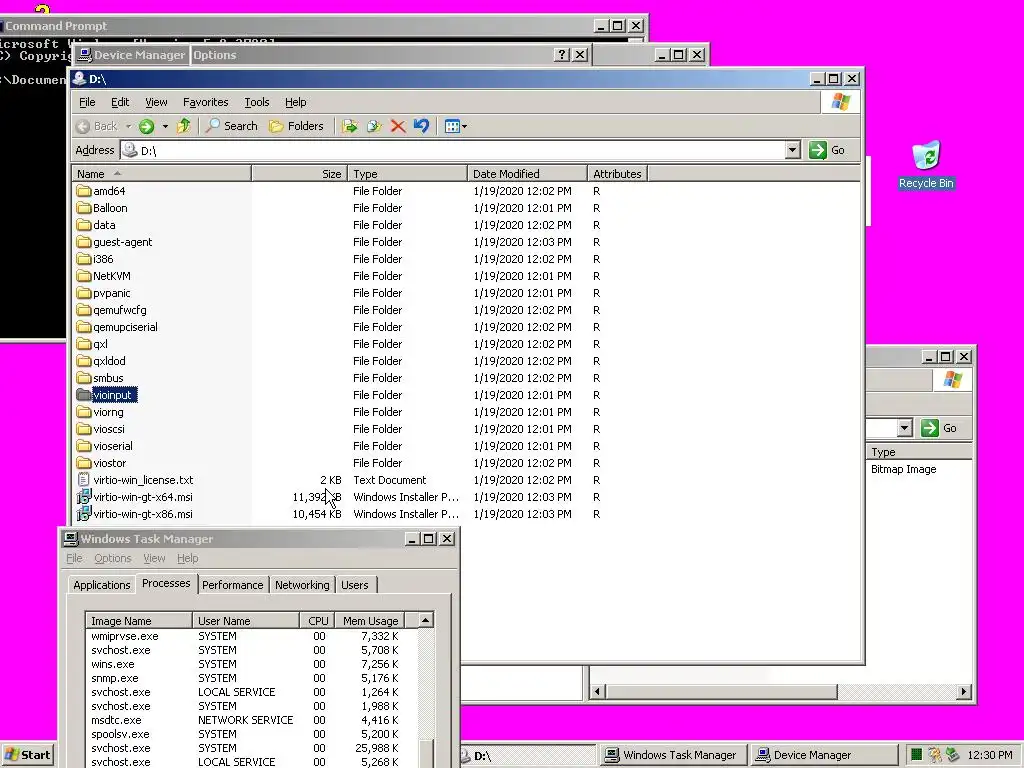Image resolution: width=1024 pixels, height=768 pixels.
Task: Select the Balloon folder icon
Action: [x=84, y=208]
